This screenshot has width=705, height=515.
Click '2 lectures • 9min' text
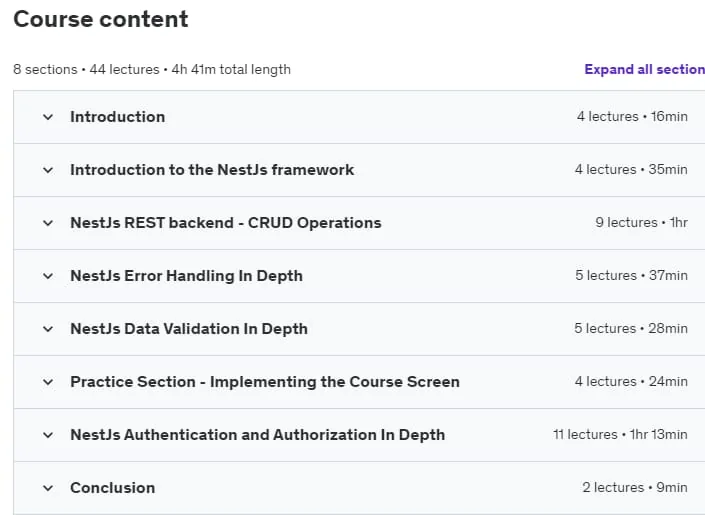(635, 488)
